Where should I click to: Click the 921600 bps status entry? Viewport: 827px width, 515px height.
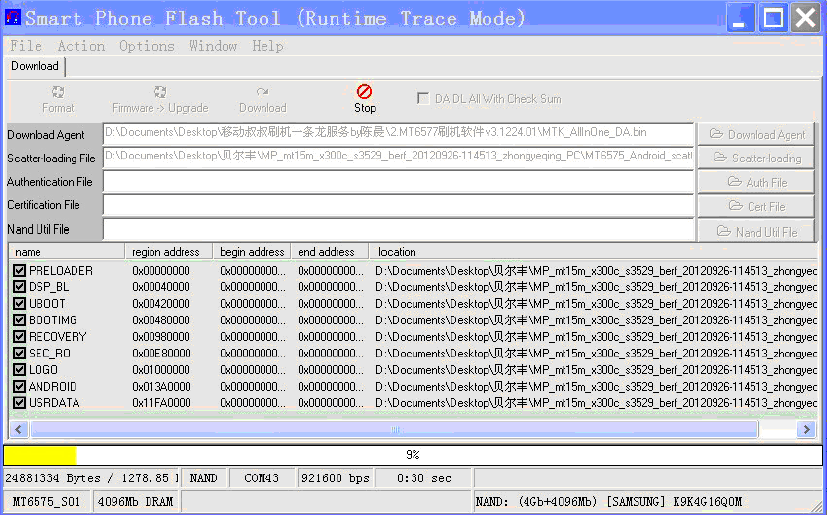pyautogui.click(x=335, y=478)
